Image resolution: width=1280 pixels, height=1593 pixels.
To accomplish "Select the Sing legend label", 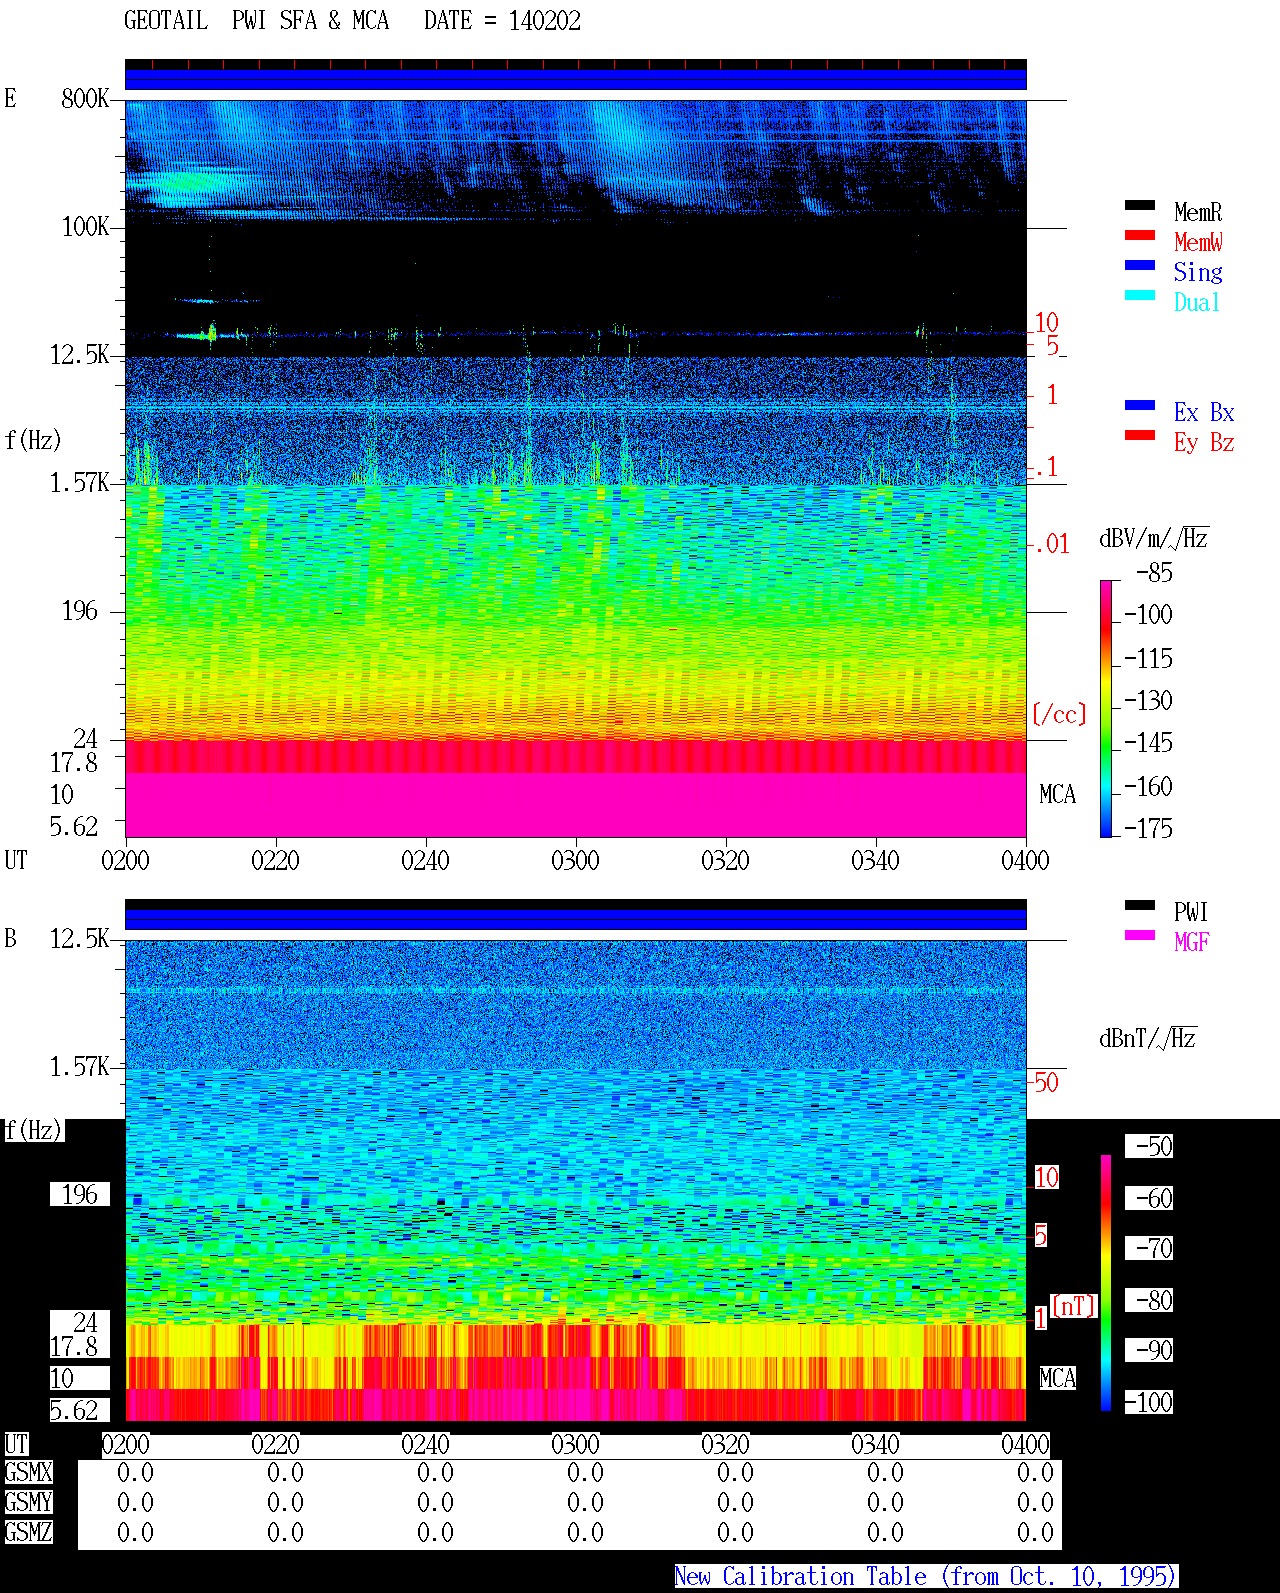I will click(x=1198, y=272).
